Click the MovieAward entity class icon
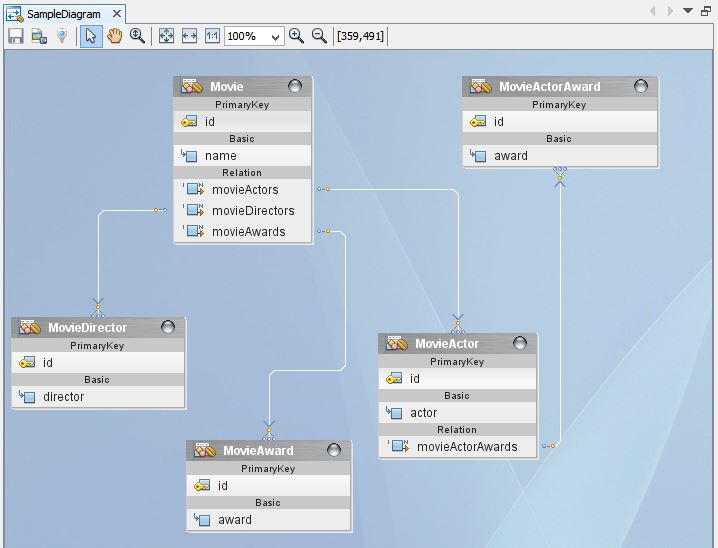Image resolution: width=718 pixels, height=548 pixels. pos(205,450)
